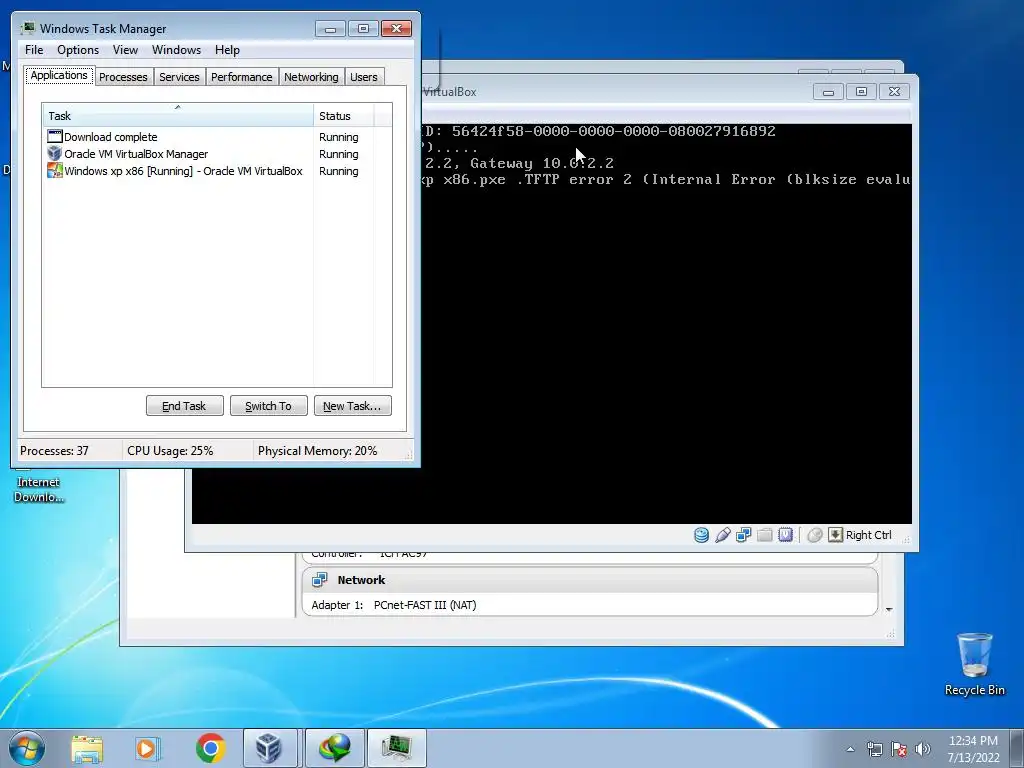This screenshot has height=768, width=1024.
Task: Select the Download complete task row
Action: [217, 136]
